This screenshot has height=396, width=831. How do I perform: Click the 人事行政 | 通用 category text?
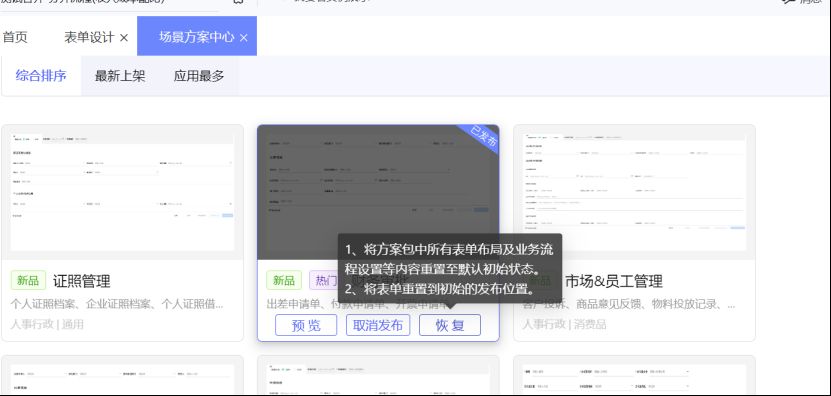coord(47,324)
